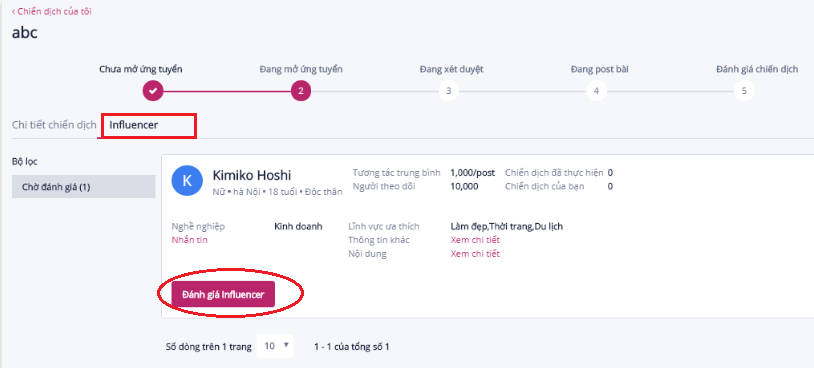Screen dimensions: 814x368
Task: Select step 3 circle for Đang xét duyệt
Action: point(449,91)
